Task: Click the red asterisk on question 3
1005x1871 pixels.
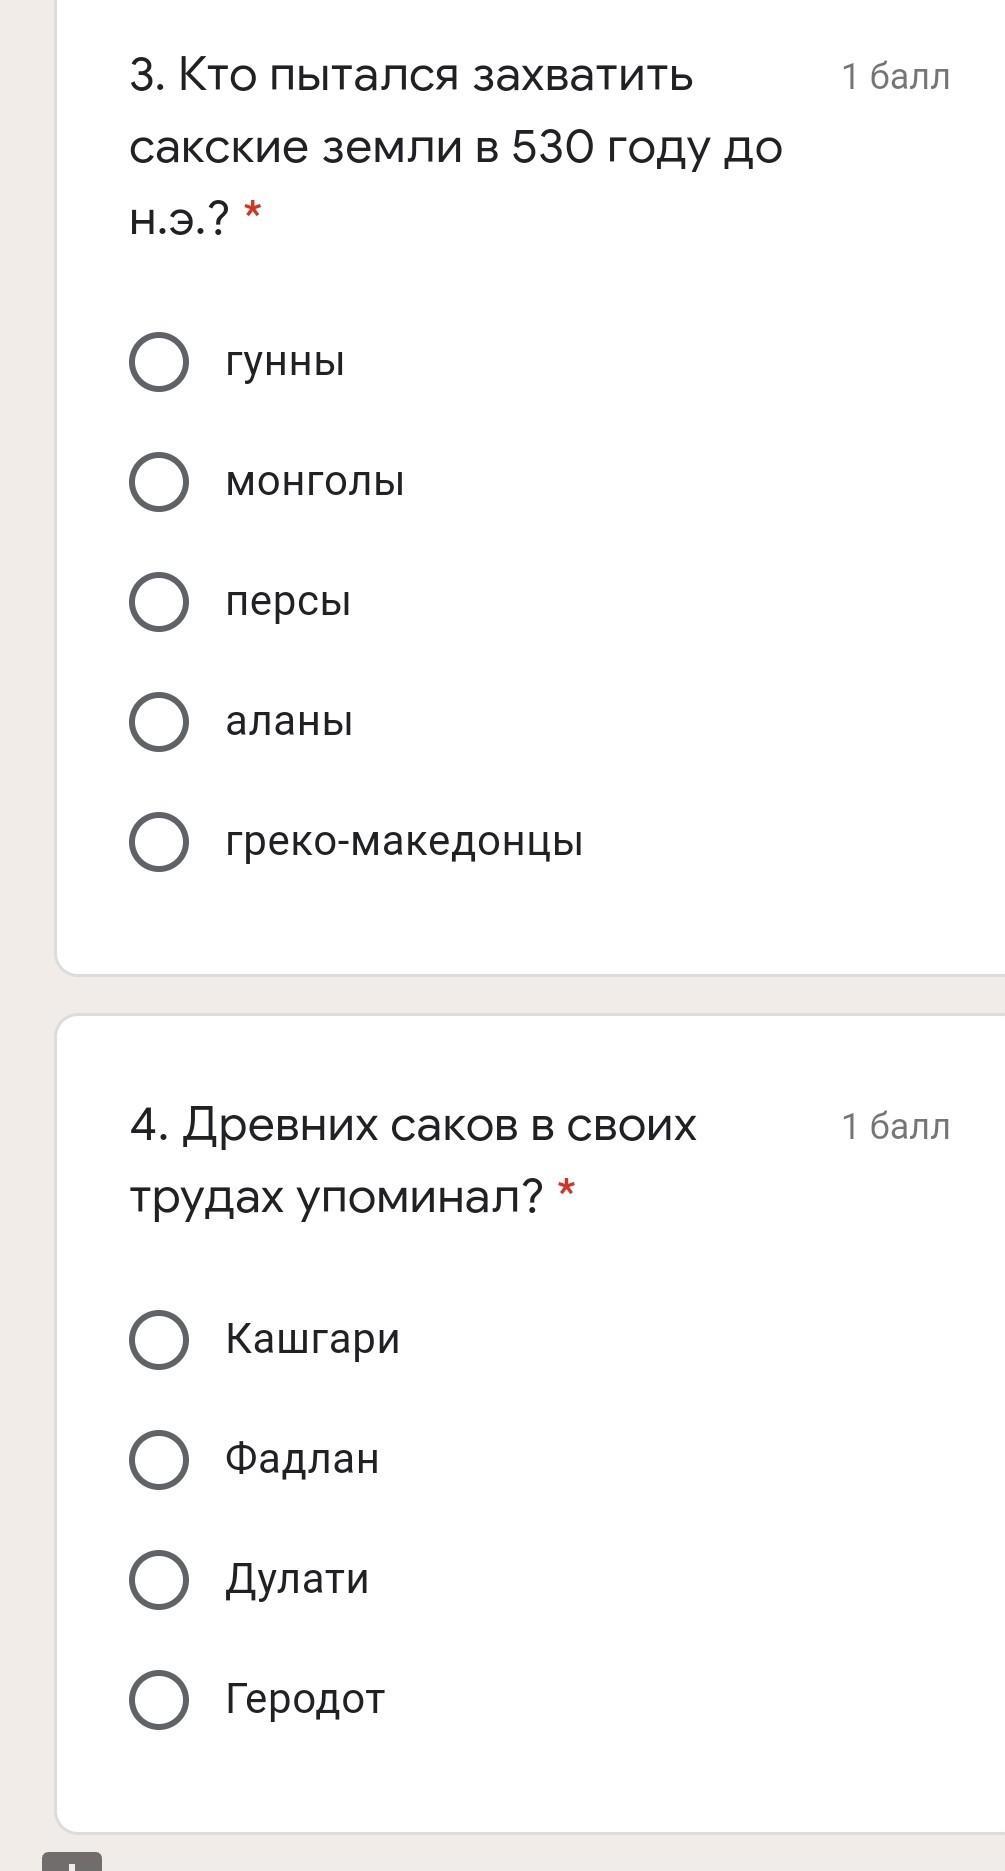Action: pos(253,212)
